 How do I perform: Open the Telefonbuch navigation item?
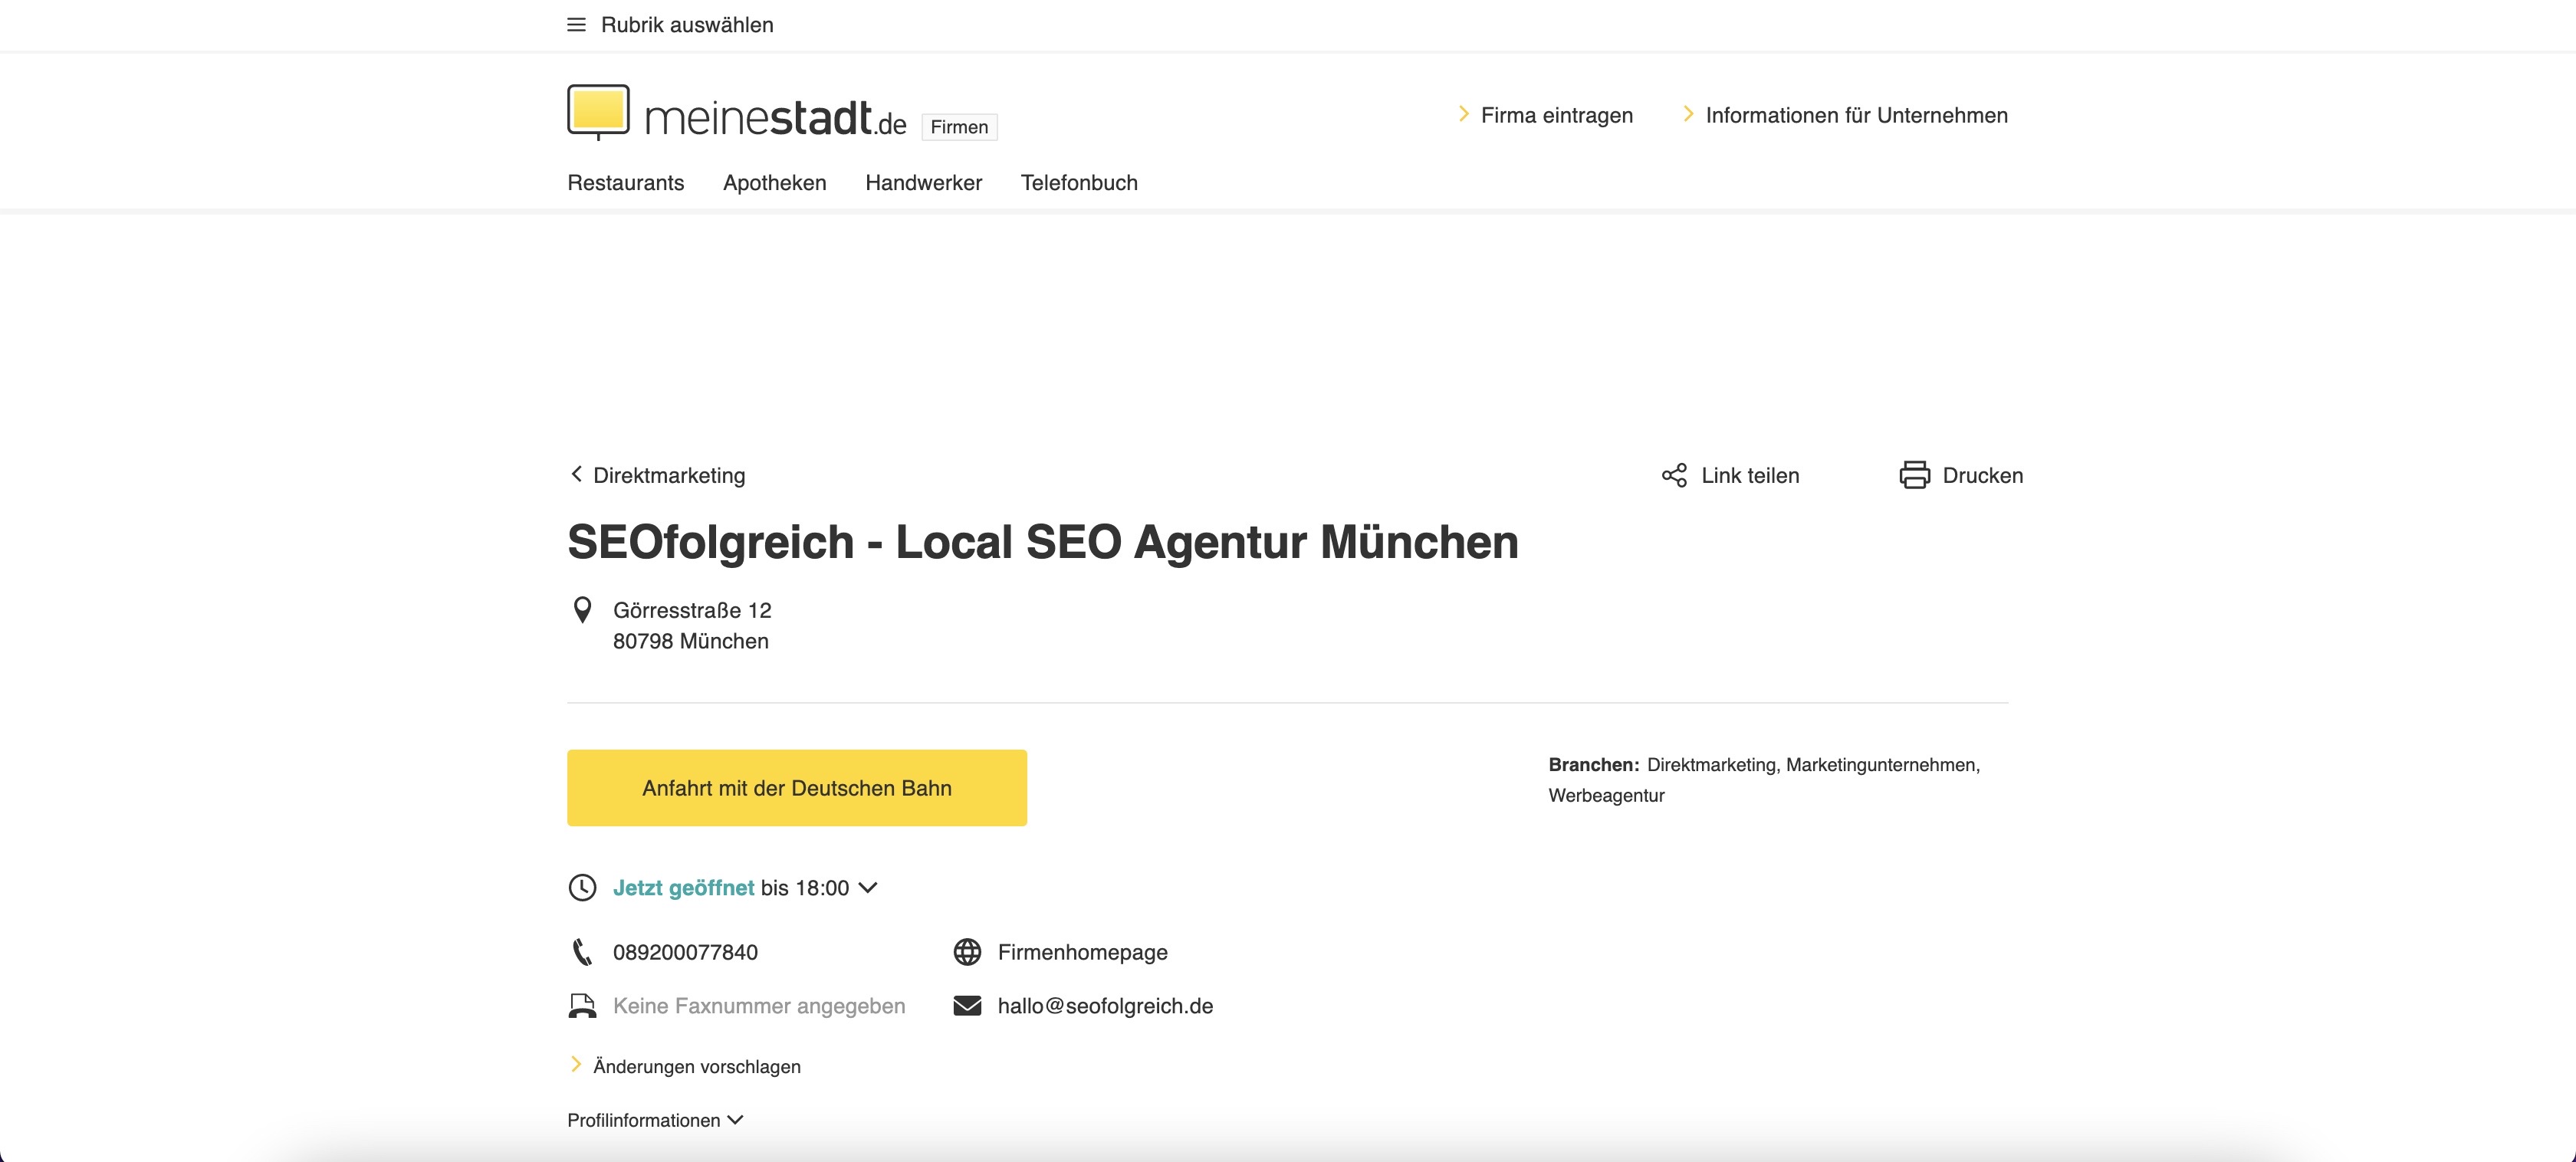coord(1079,183)
